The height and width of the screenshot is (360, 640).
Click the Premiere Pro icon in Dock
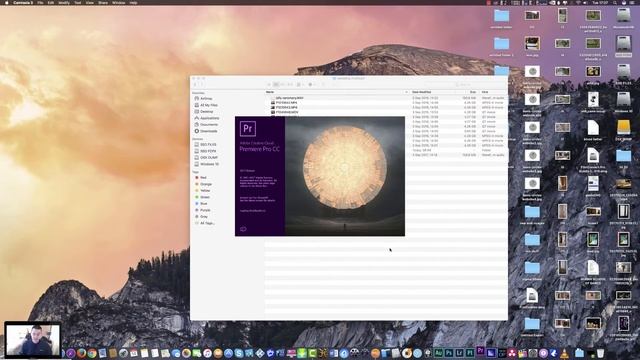[x=480, y=351]
